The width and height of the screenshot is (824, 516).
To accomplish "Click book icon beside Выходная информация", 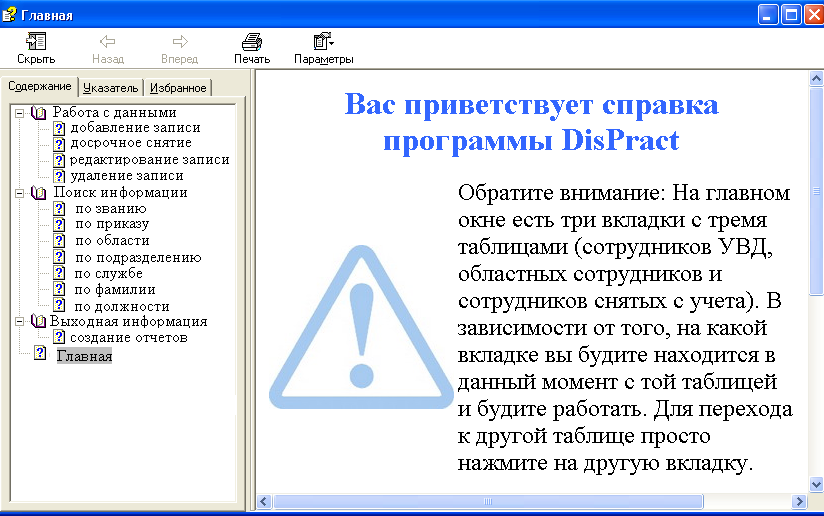I will tap(38, 321).
